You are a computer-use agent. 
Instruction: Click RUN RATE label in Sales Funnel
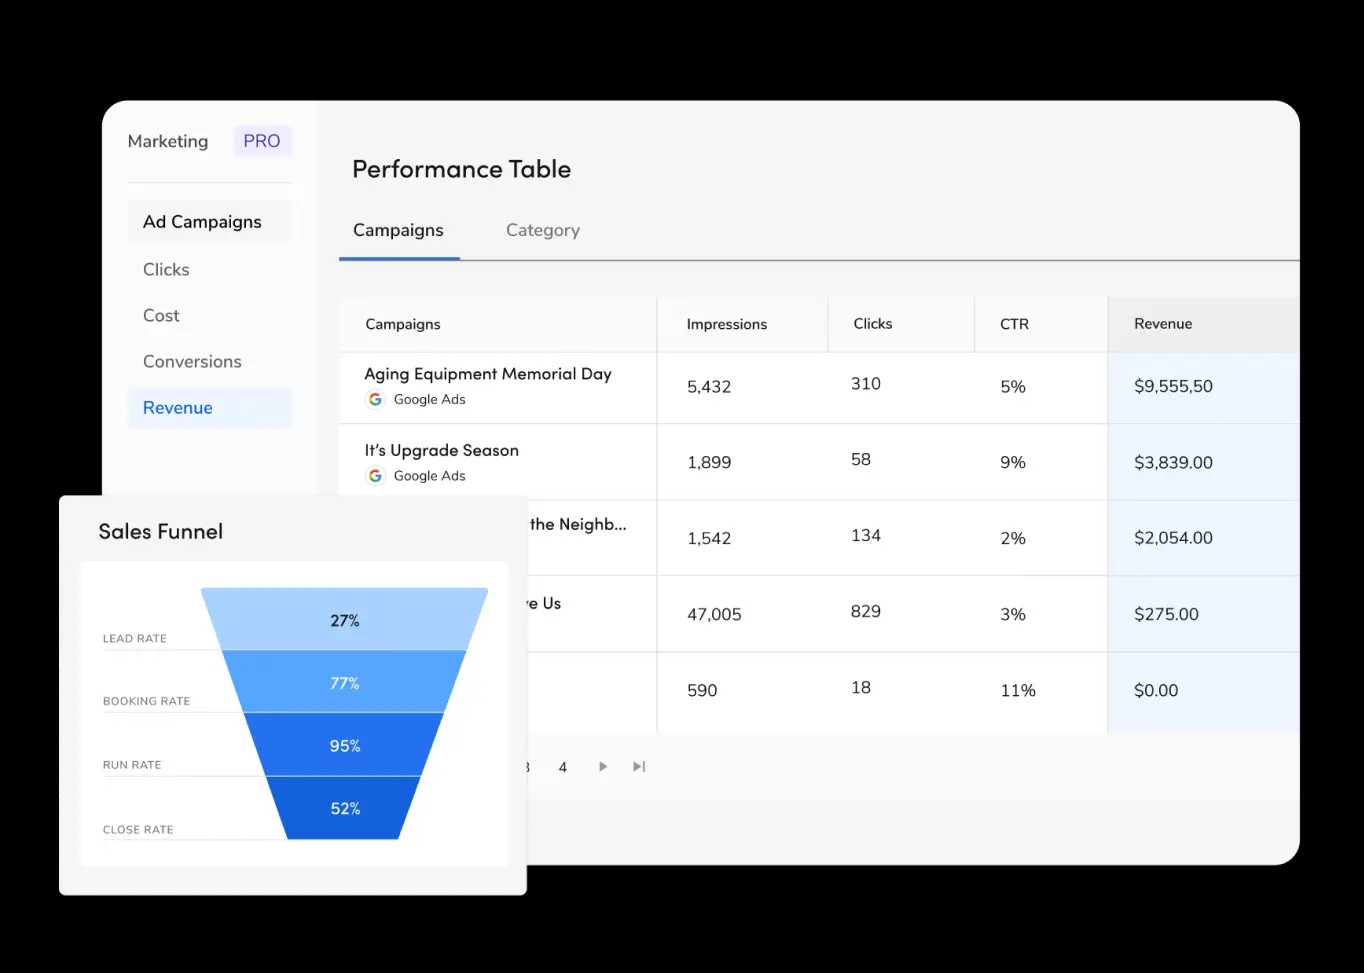coord(132,765)
